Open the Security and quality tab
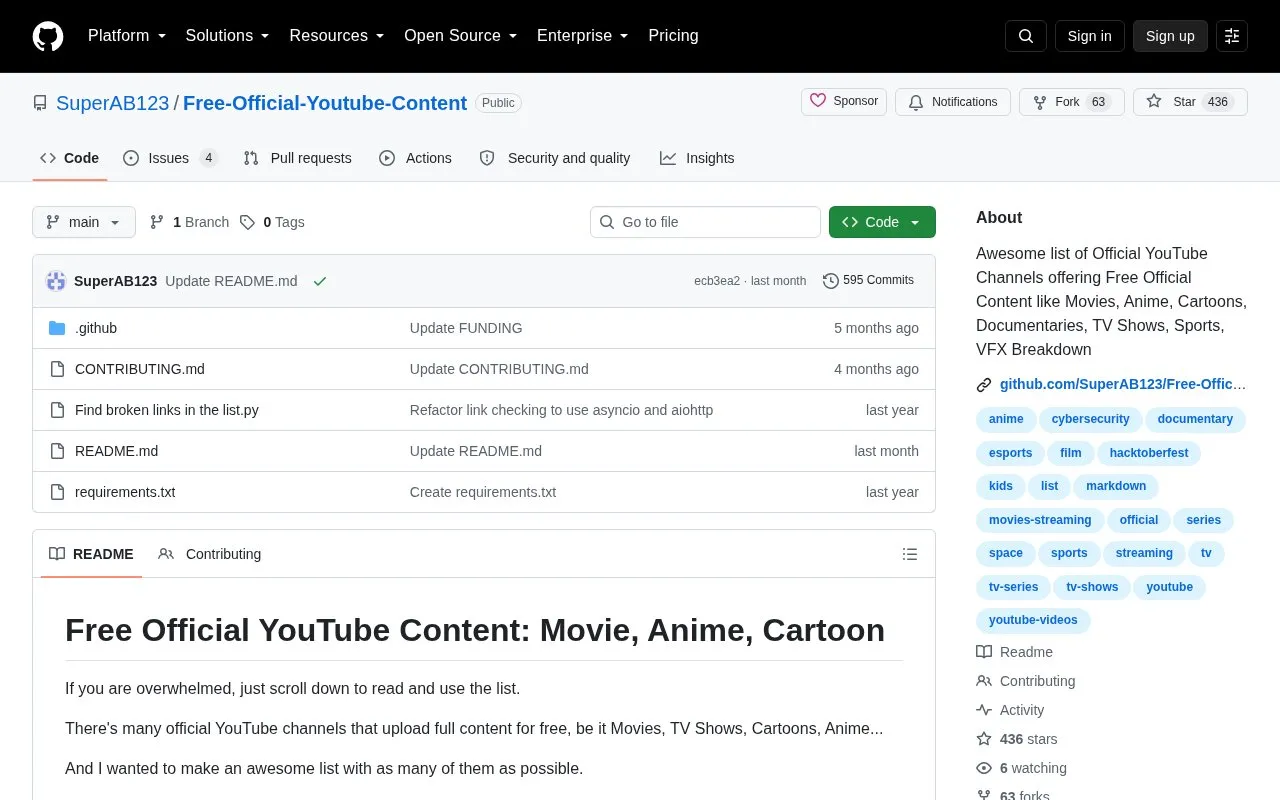 555,158
